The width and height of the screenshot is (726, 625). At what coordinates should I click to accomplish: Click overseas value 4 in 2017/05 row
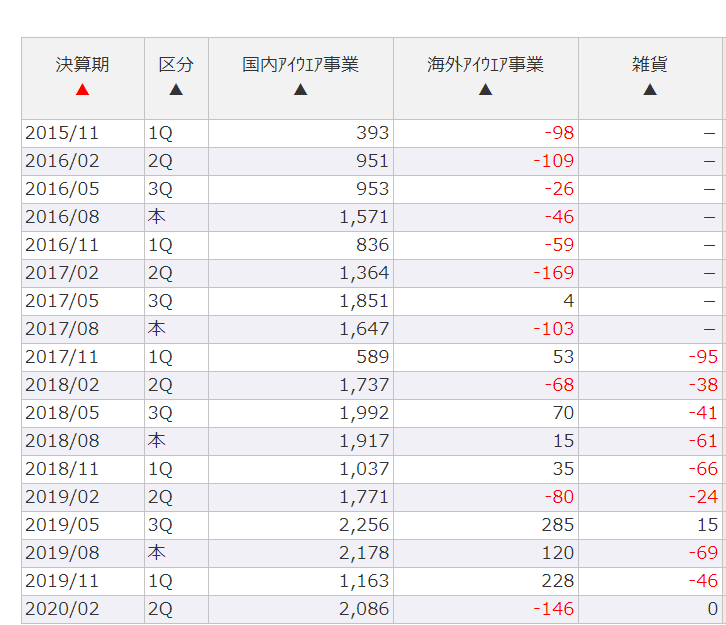[x=569, y=301]
